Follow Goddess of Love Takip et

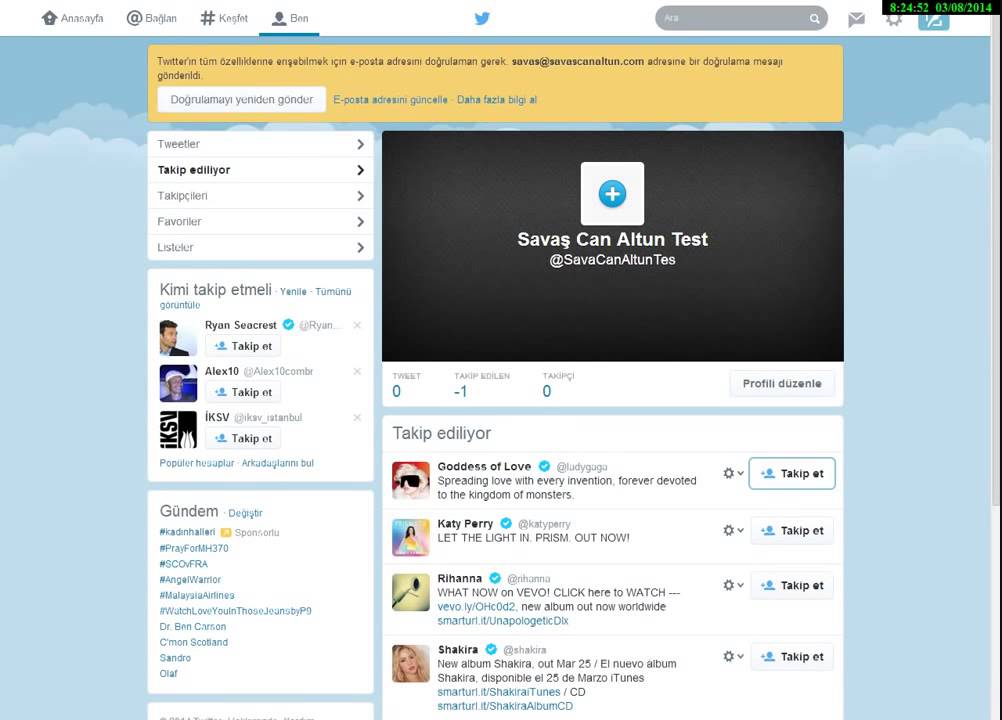[792, 473]
